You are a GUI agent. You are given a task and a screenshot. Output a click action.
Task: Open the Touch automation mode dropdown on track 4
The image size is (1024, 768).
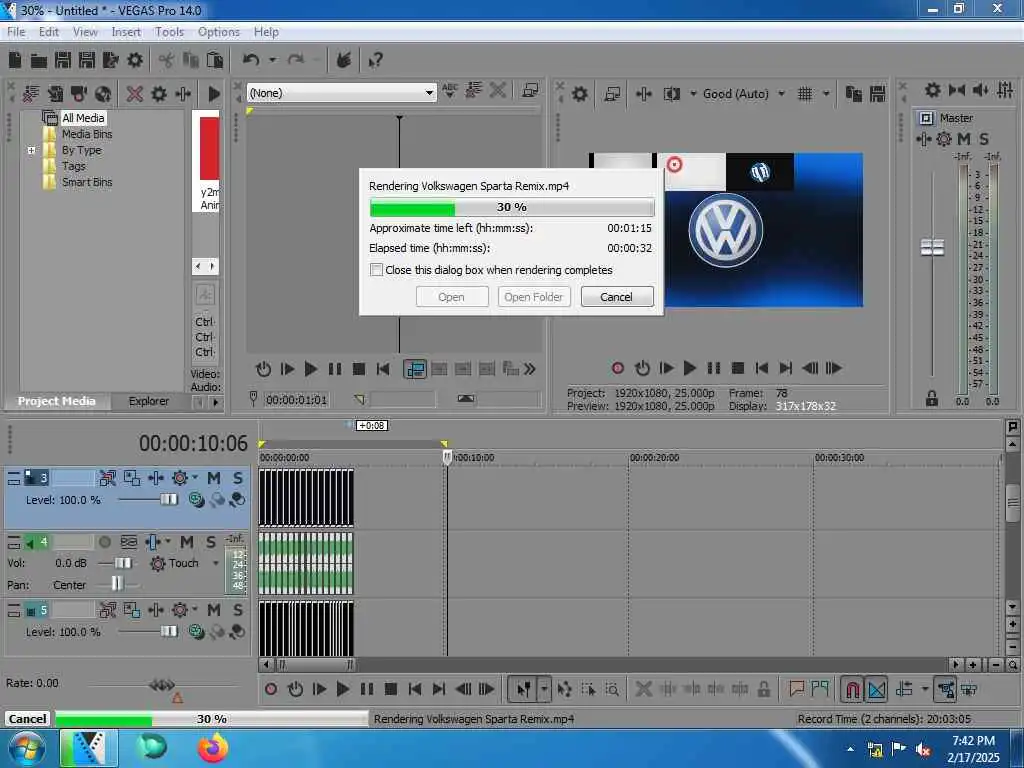coord(216,563)
